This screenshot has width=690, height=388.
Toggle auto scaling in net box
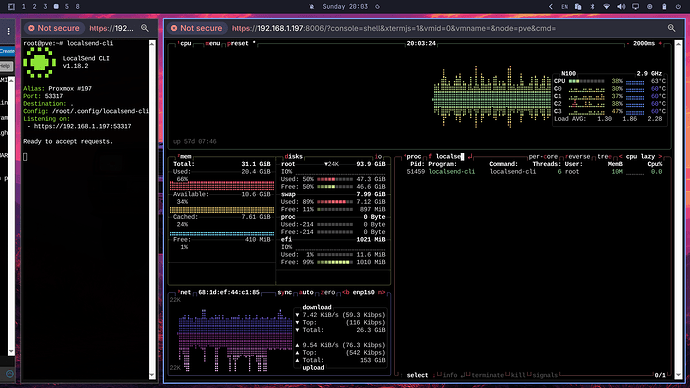[306, 293]
